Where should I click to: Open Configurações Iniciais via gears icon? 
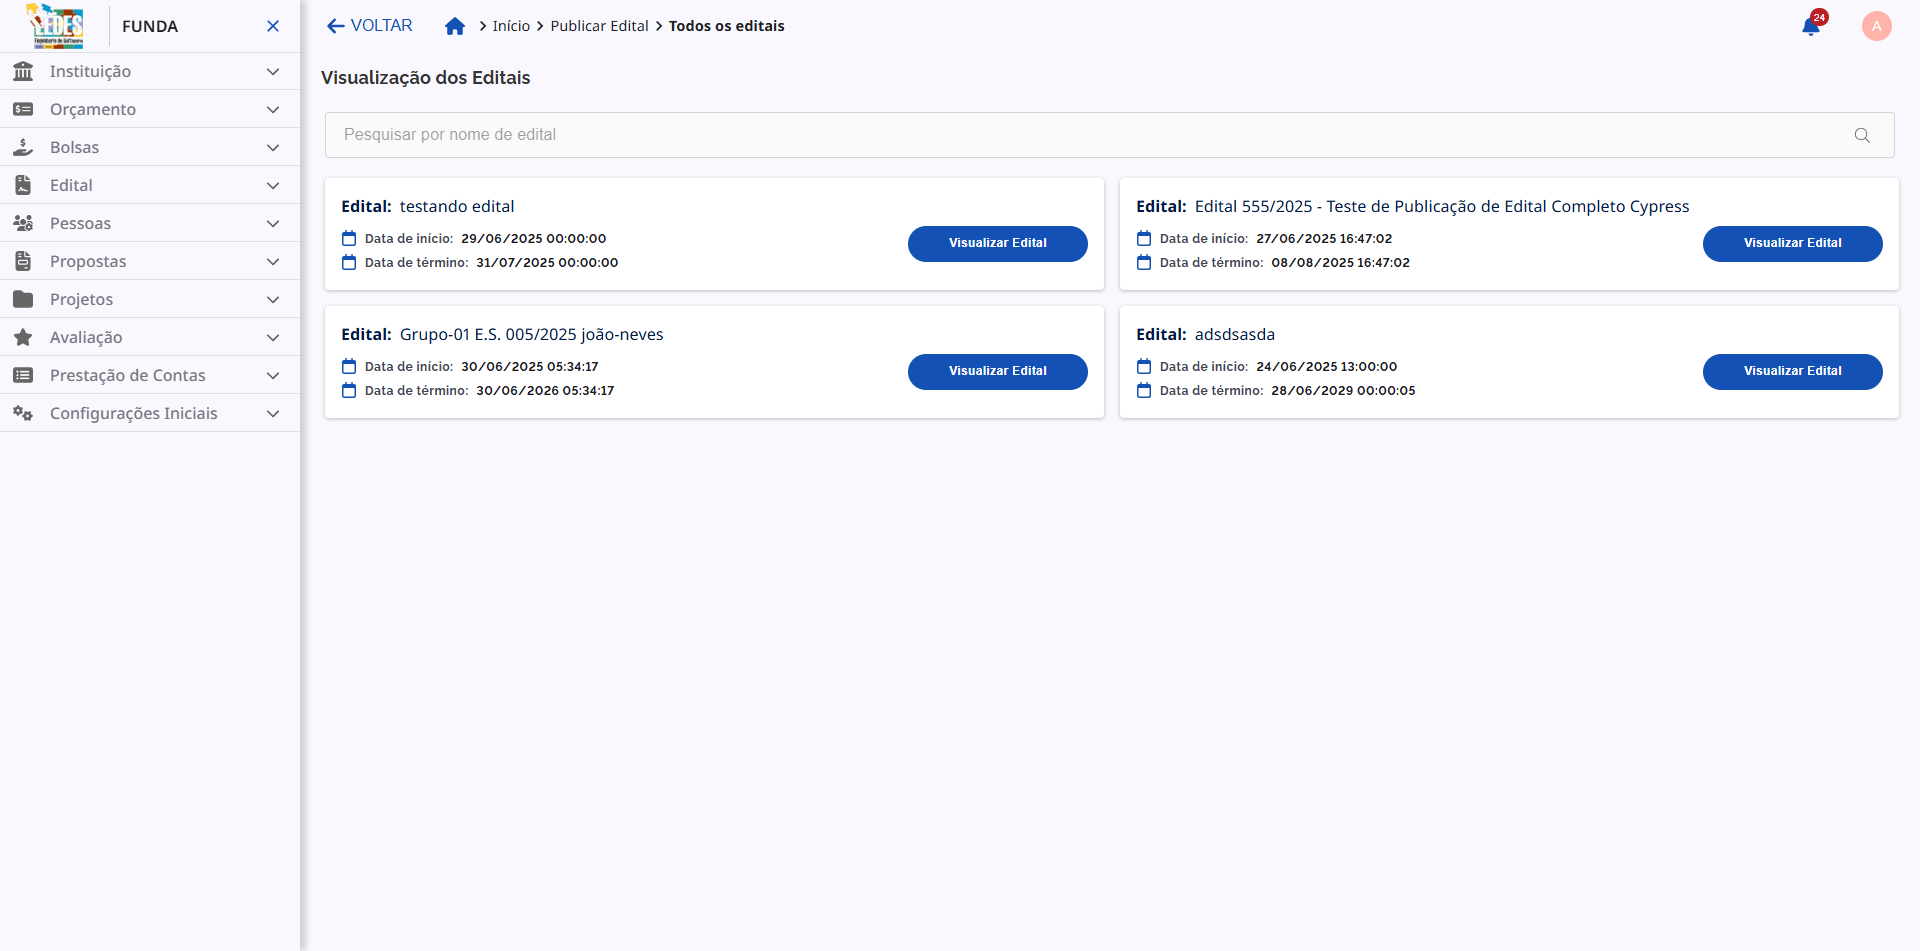[23, 413]
